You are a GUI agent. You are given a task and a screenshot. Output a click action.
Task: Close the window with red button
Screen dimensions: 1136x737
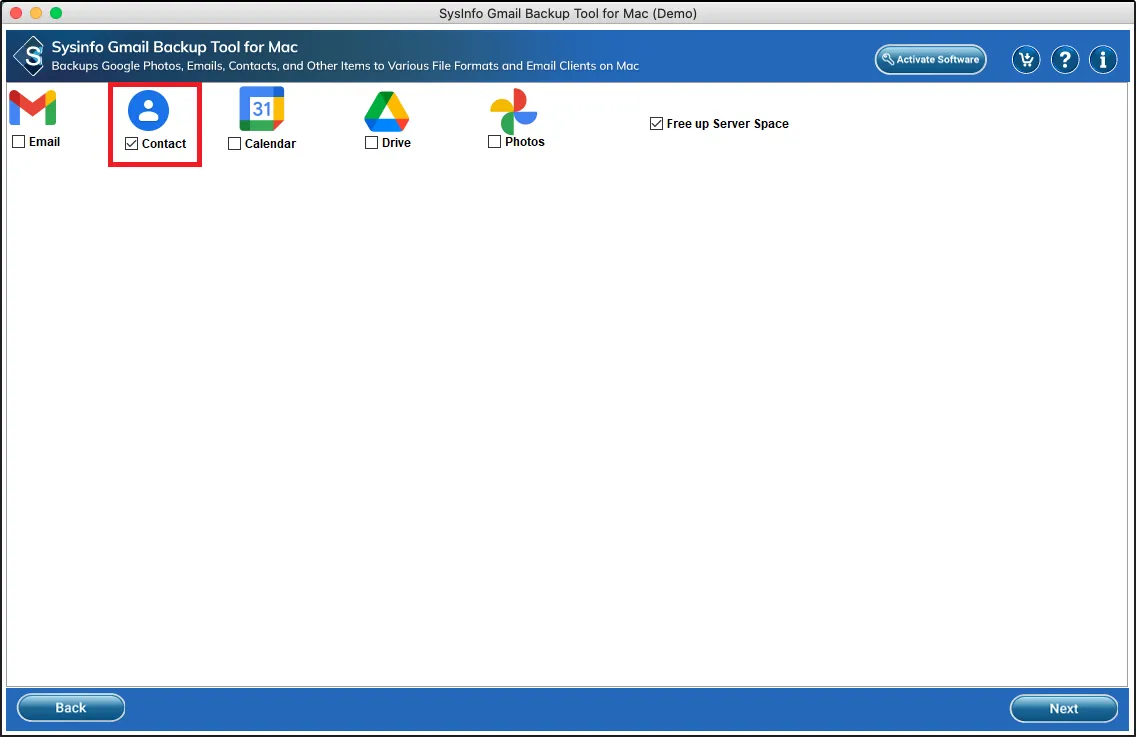click(16, 13)
